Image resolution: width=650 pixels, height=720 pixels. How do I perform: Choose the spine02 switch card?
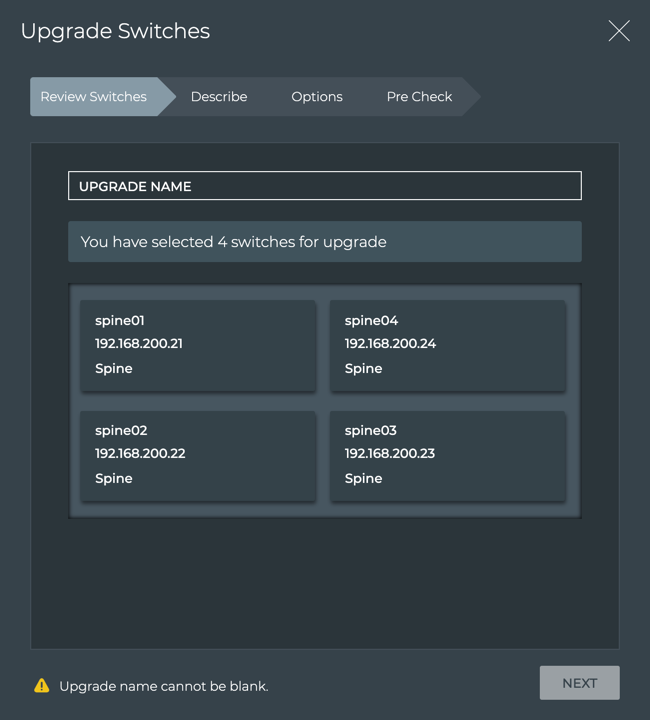point(198,455)
